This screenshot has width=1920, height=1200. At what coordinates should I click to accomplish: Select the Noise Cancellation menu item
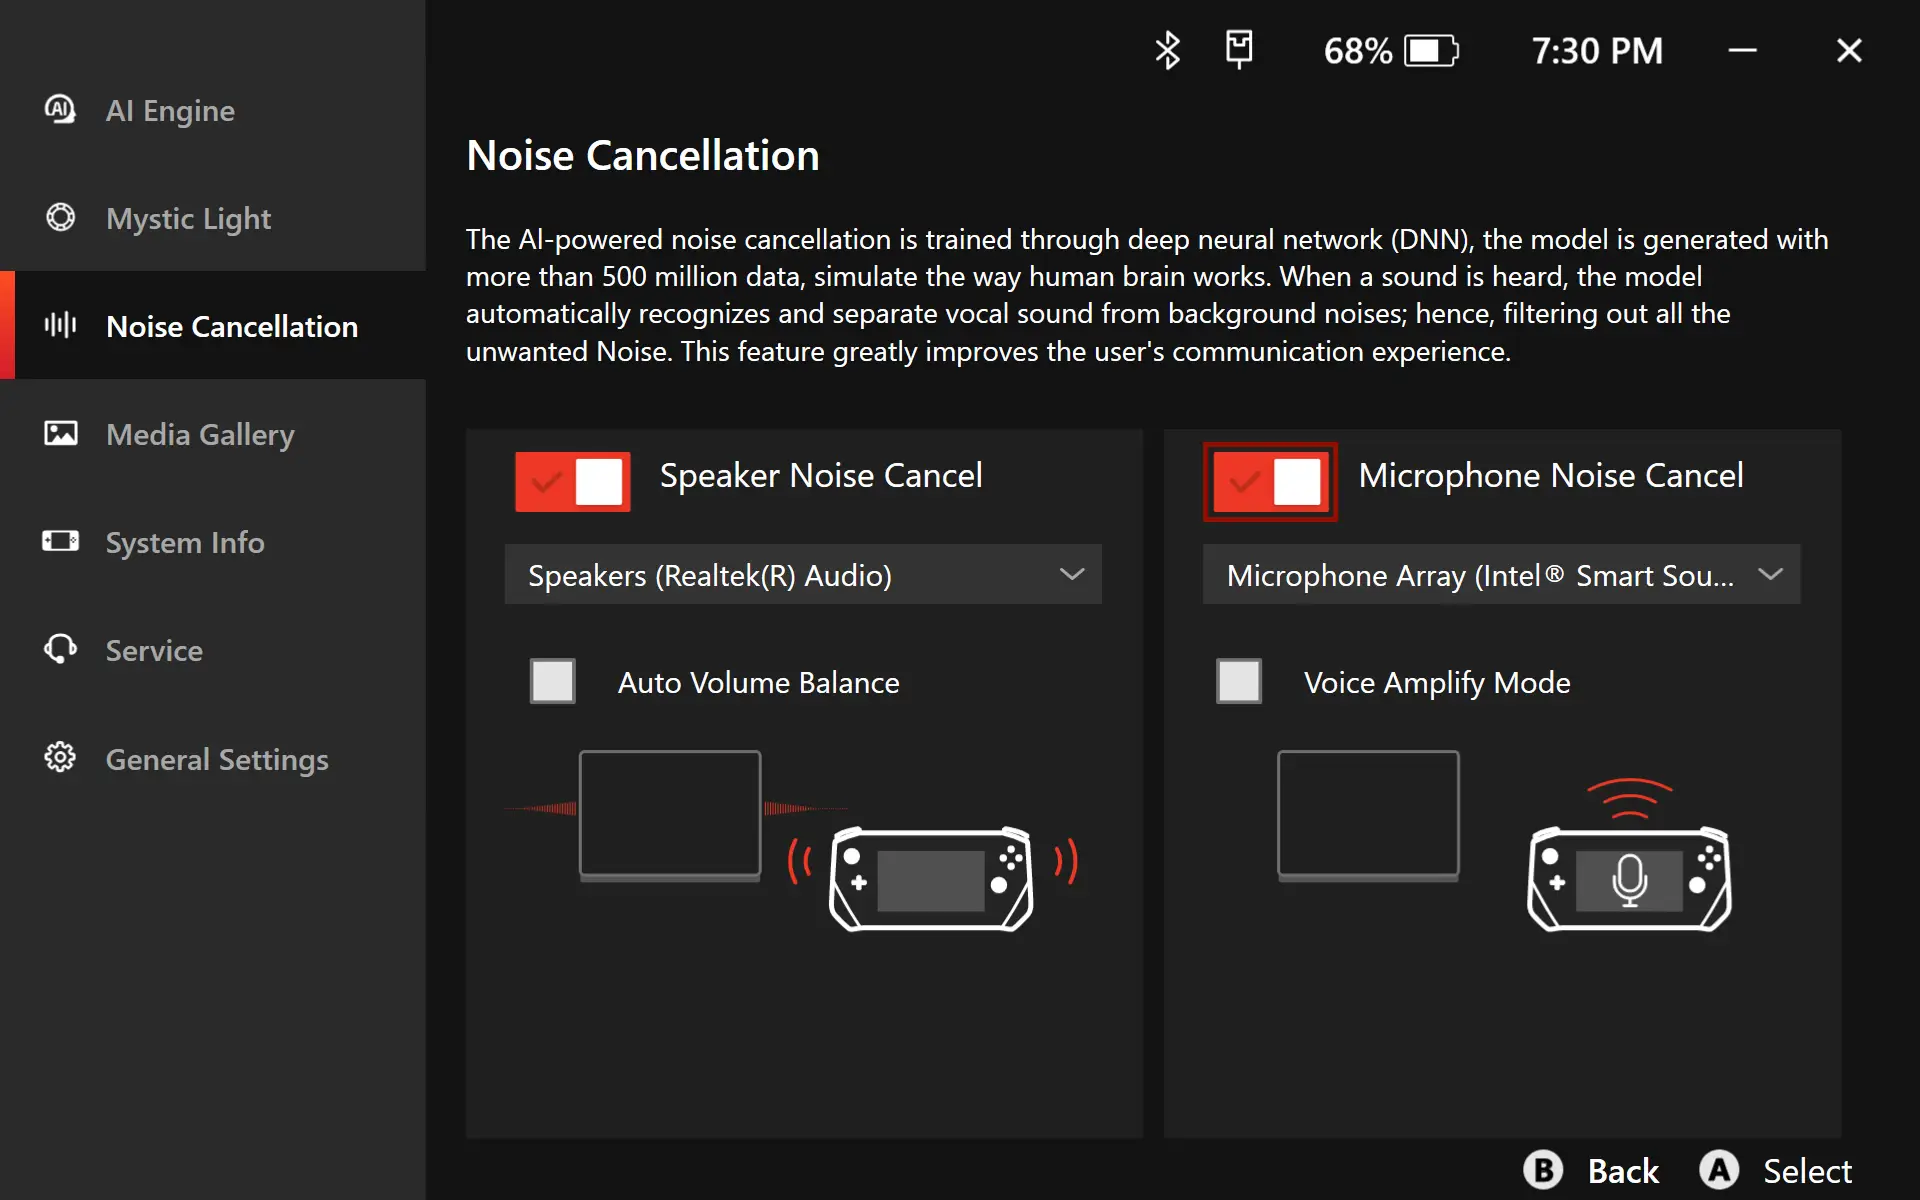pos(231,326)
